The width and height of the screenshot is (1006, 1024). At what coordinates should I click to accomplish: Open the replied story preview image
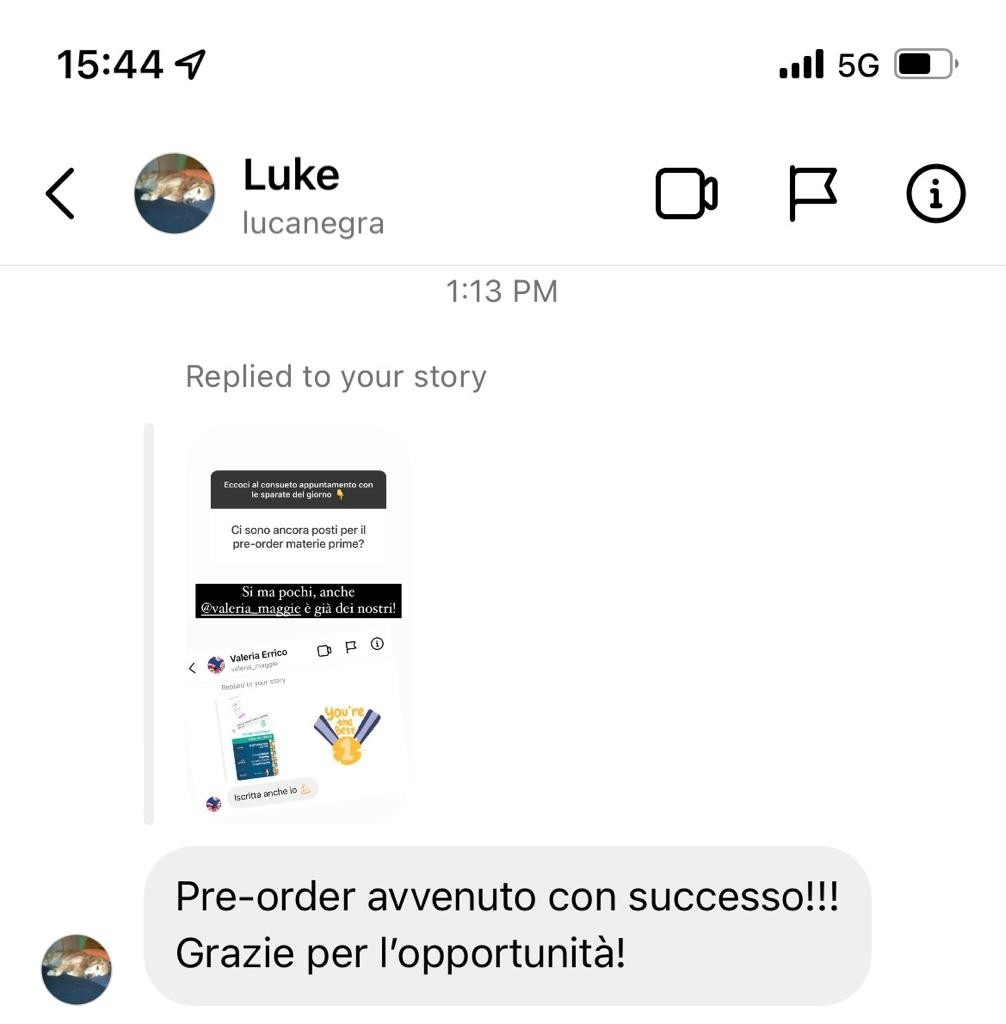299,624
